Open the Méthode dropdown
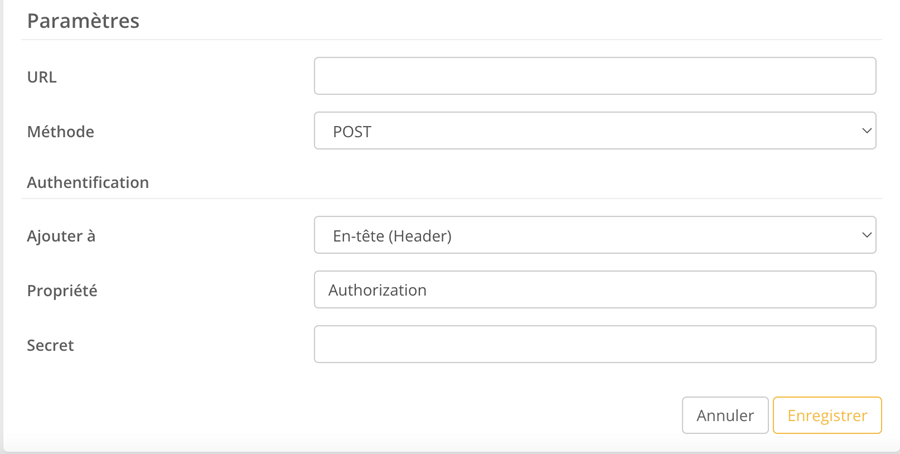The image size is (900, 454). 594,131
